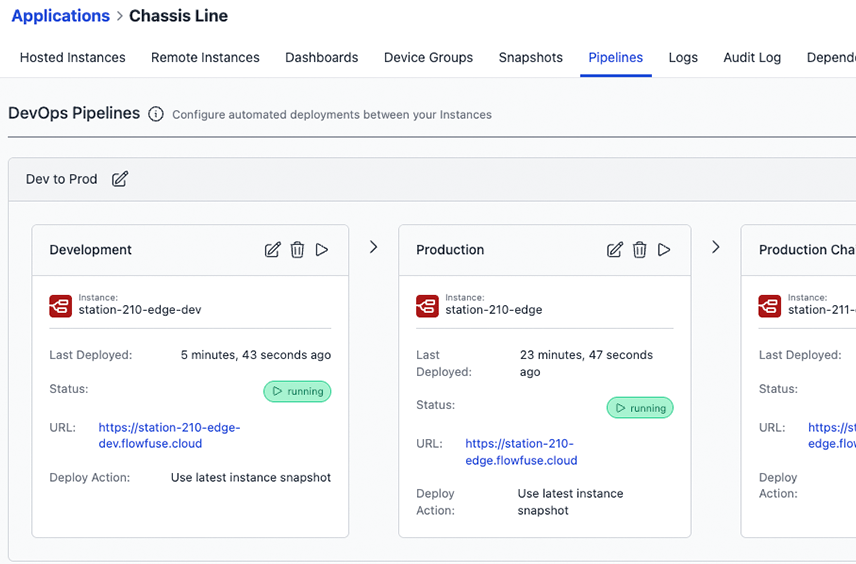
Task: Delete the Development stage
Action: click(297, 250)
